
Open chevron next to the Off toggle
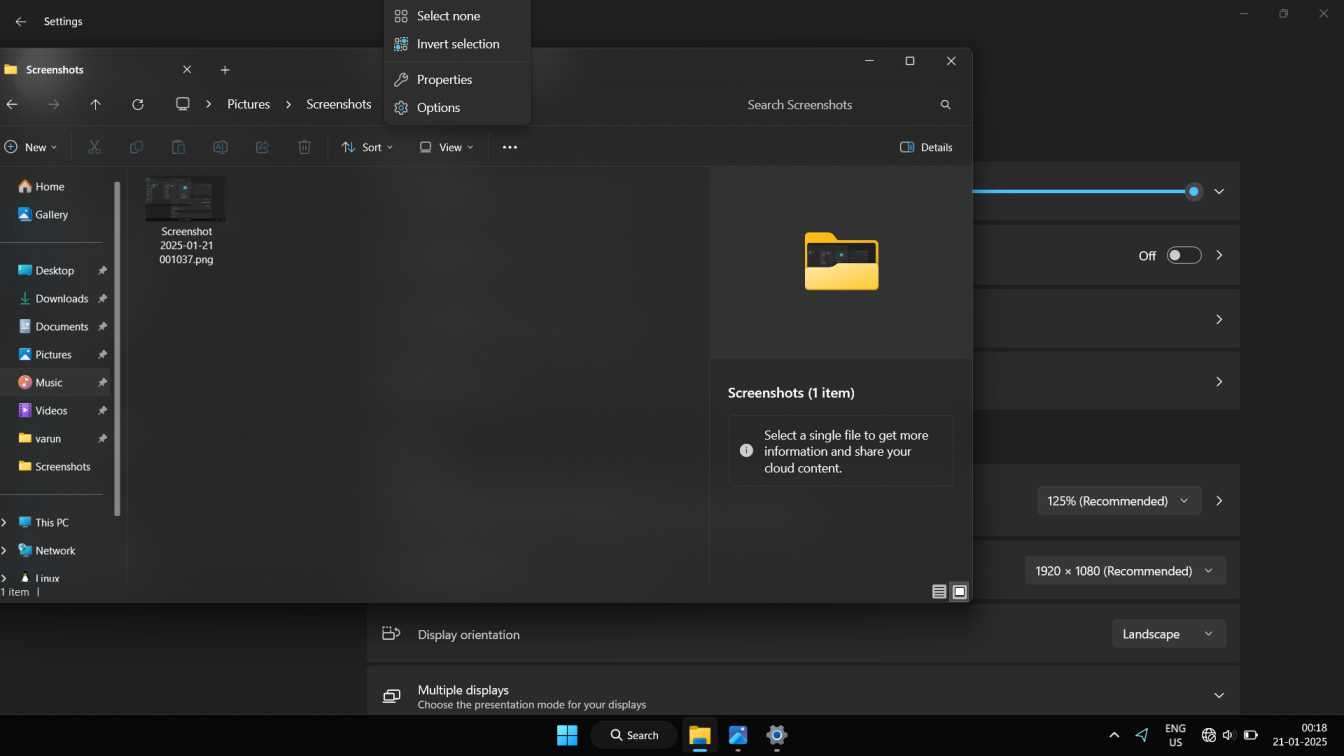coord(1219,255)
